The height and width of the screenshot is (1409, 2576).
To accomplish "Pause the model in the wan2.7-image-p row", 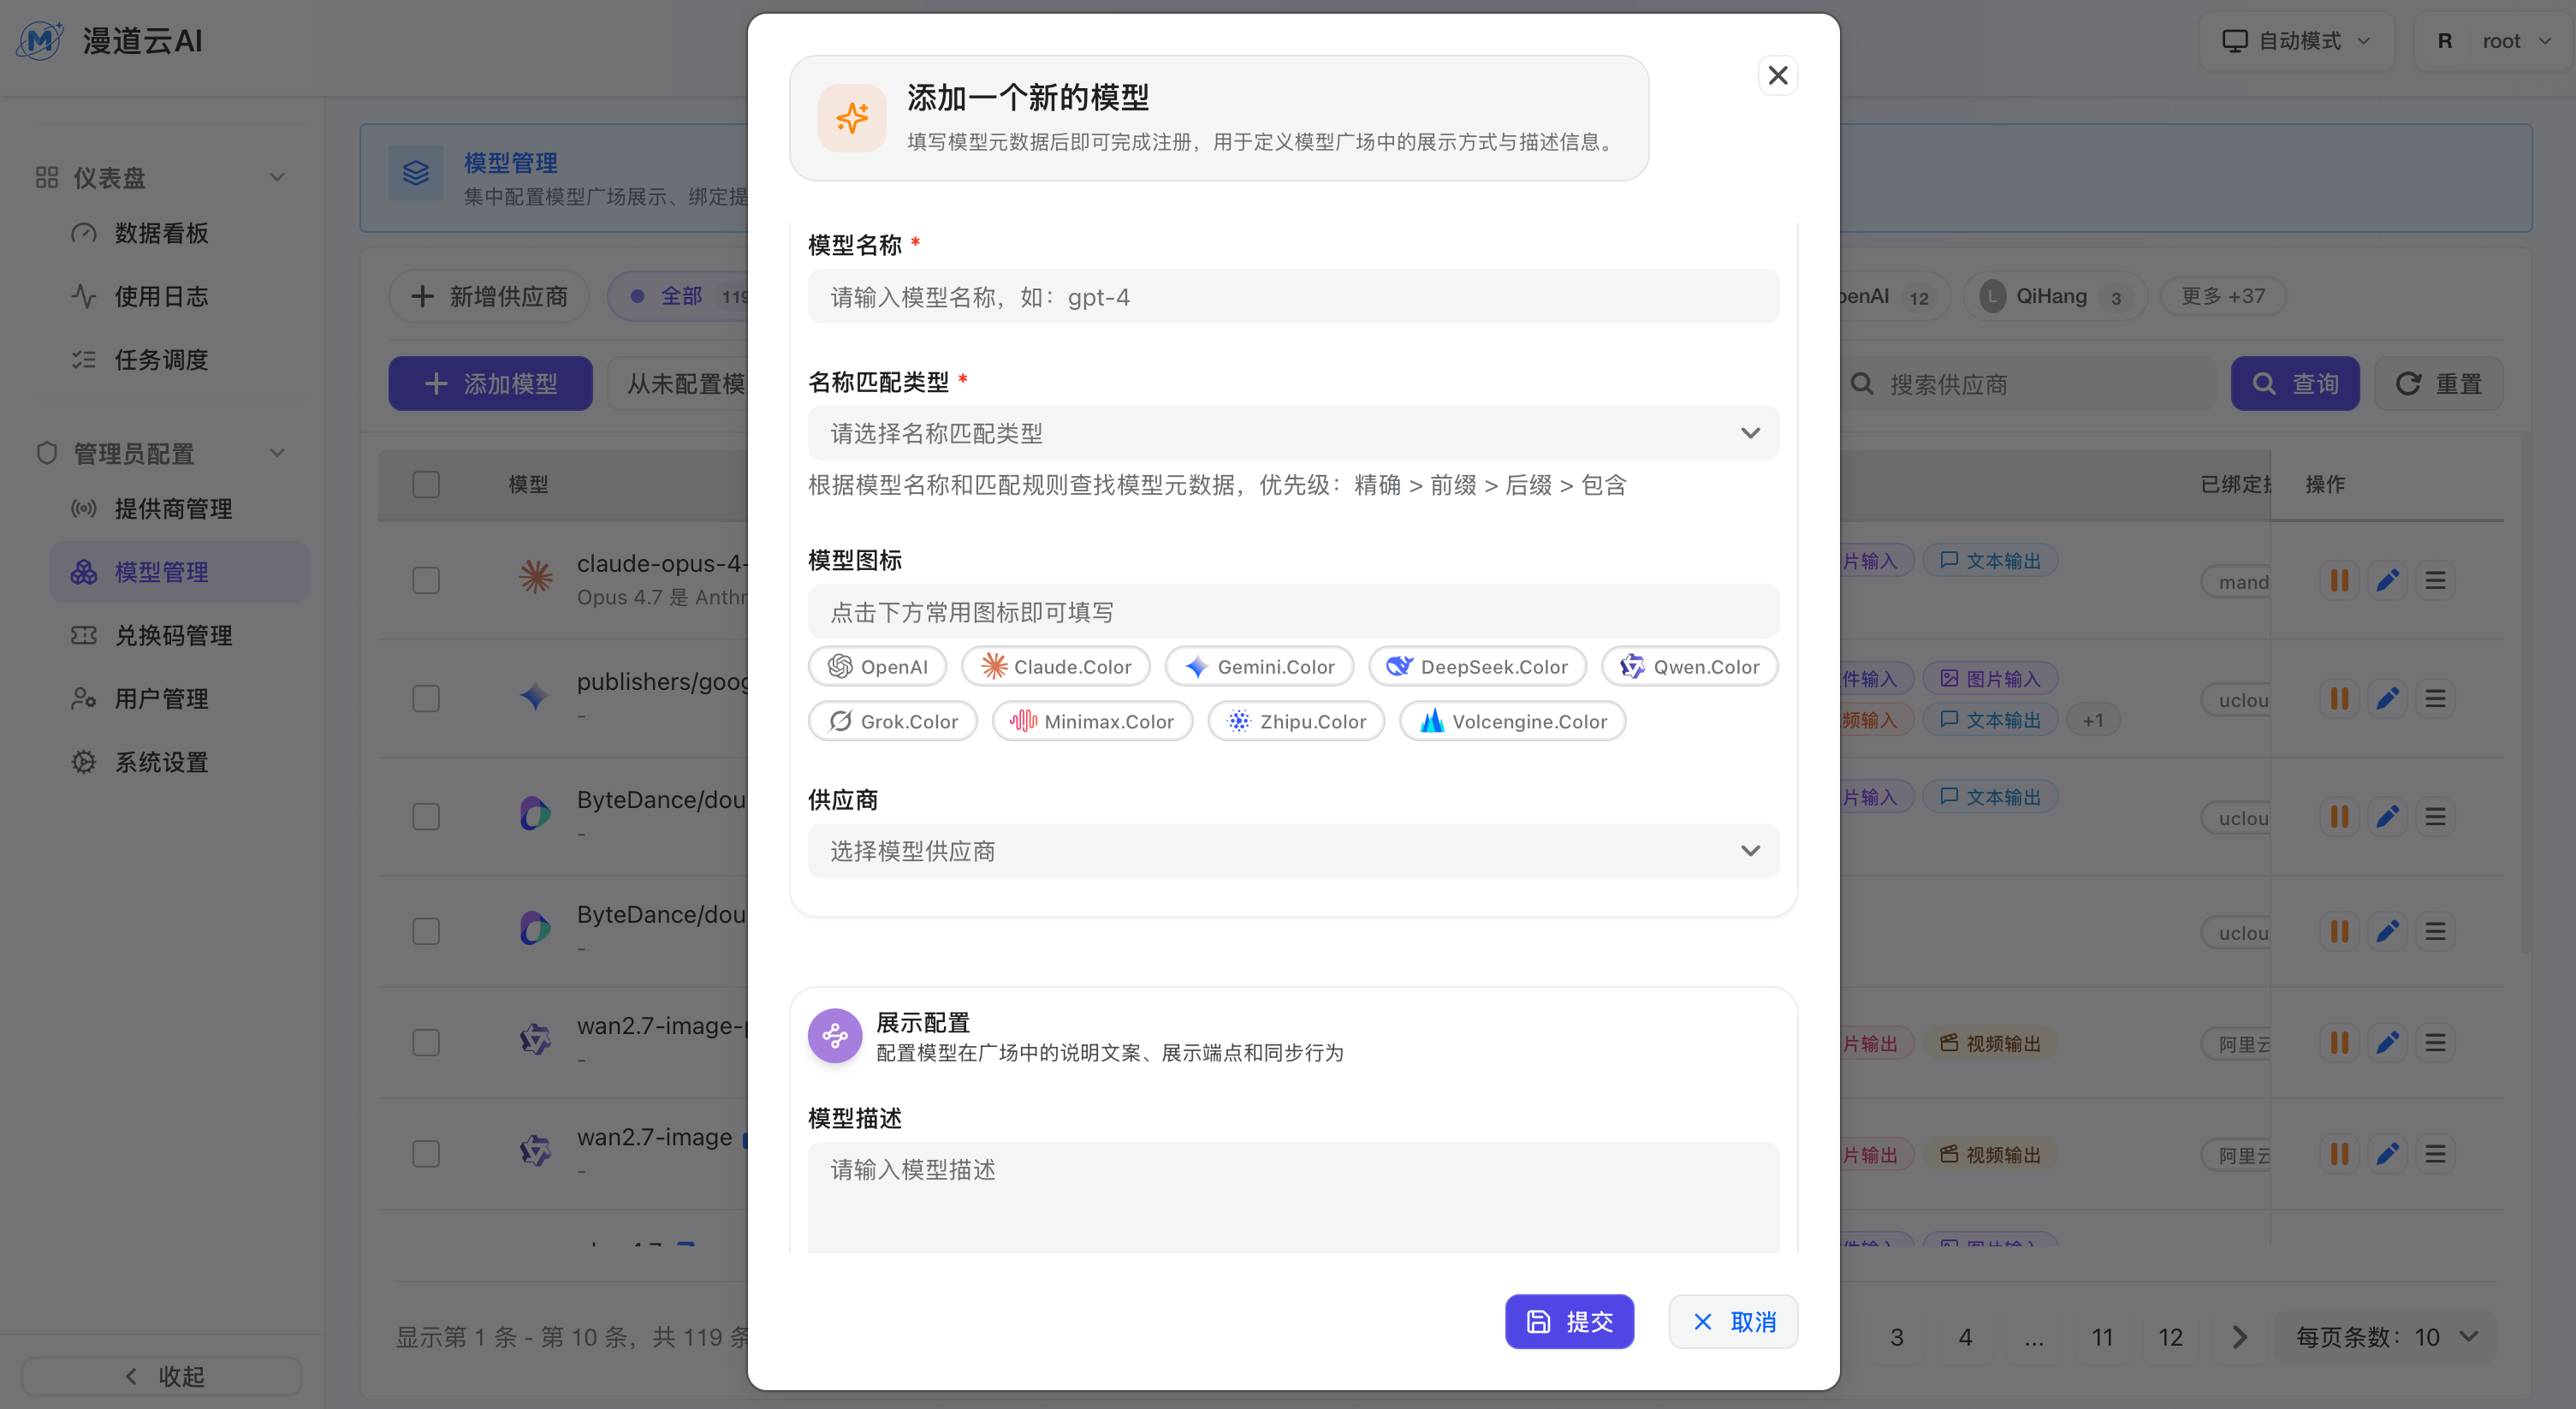I will coord(2339,1043).
